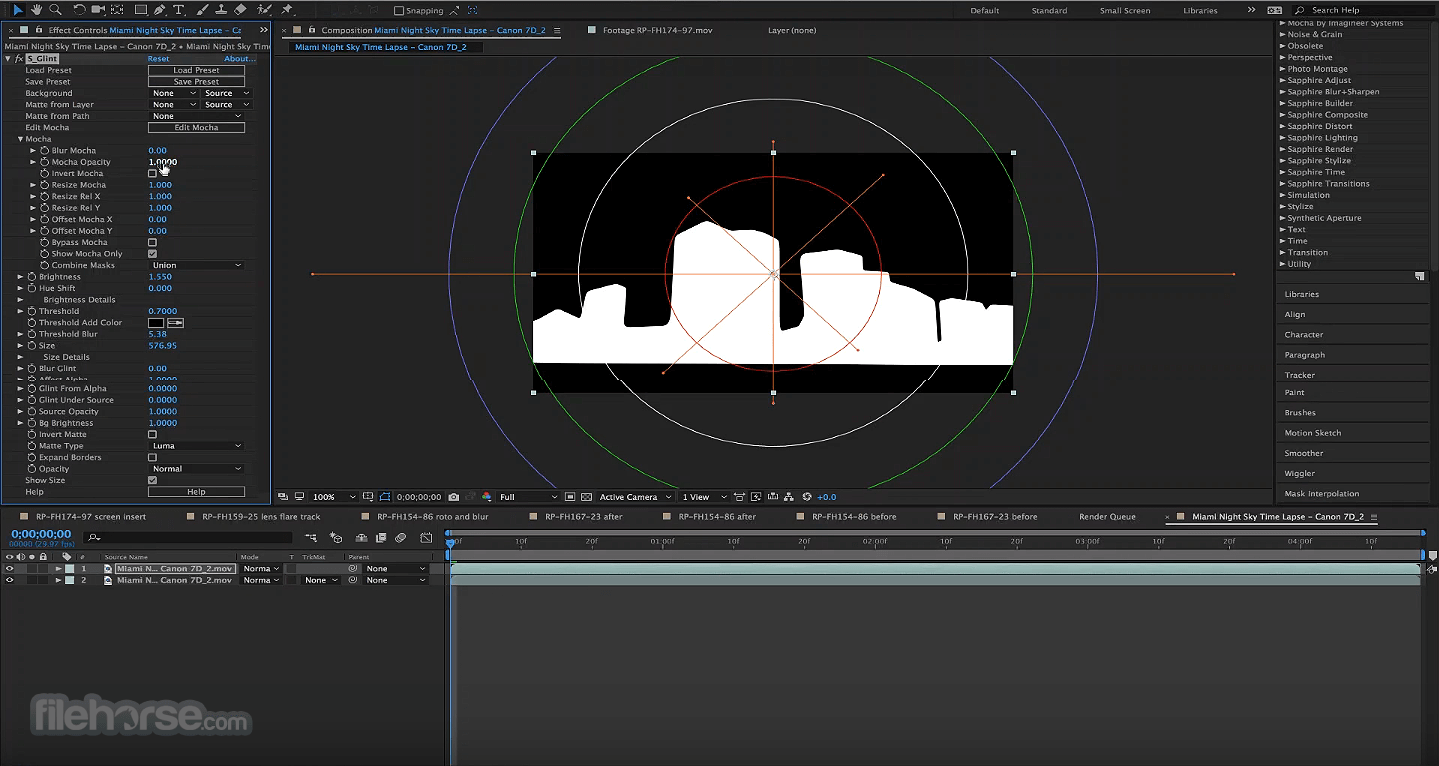
Task: Open the Full resolution dropdown
Action: [528, 497]
